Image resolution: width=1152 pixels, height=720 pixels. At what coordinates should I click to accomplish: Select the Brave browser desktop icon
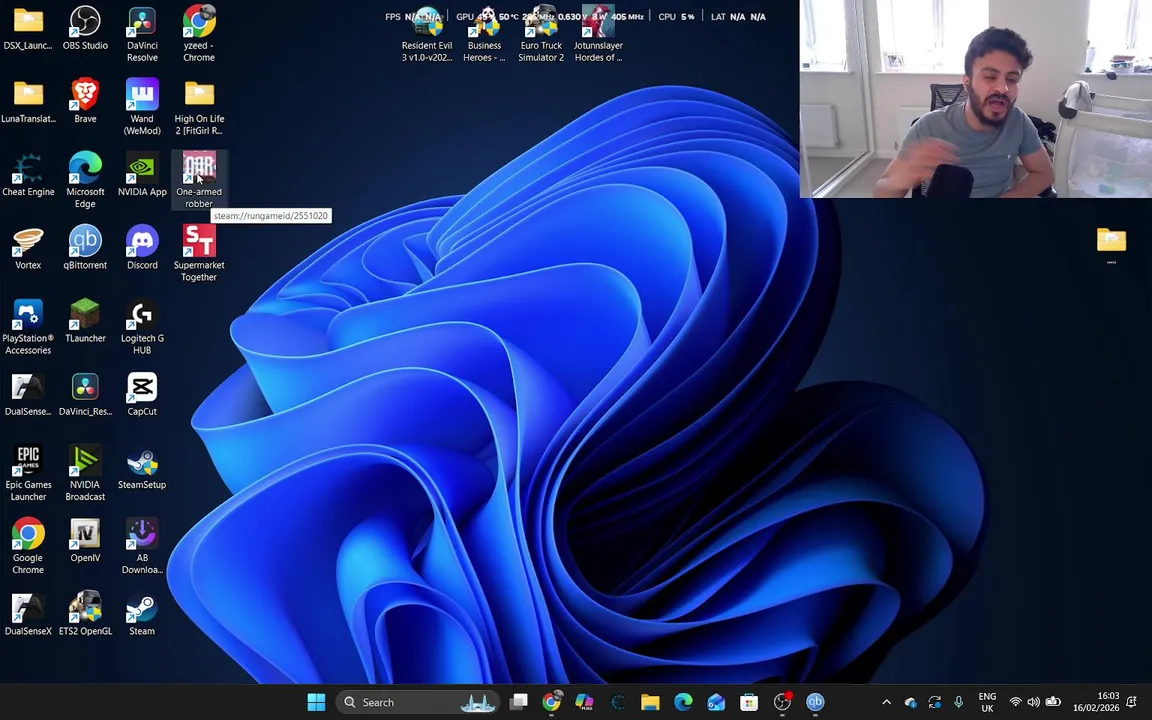coord(85,101)
